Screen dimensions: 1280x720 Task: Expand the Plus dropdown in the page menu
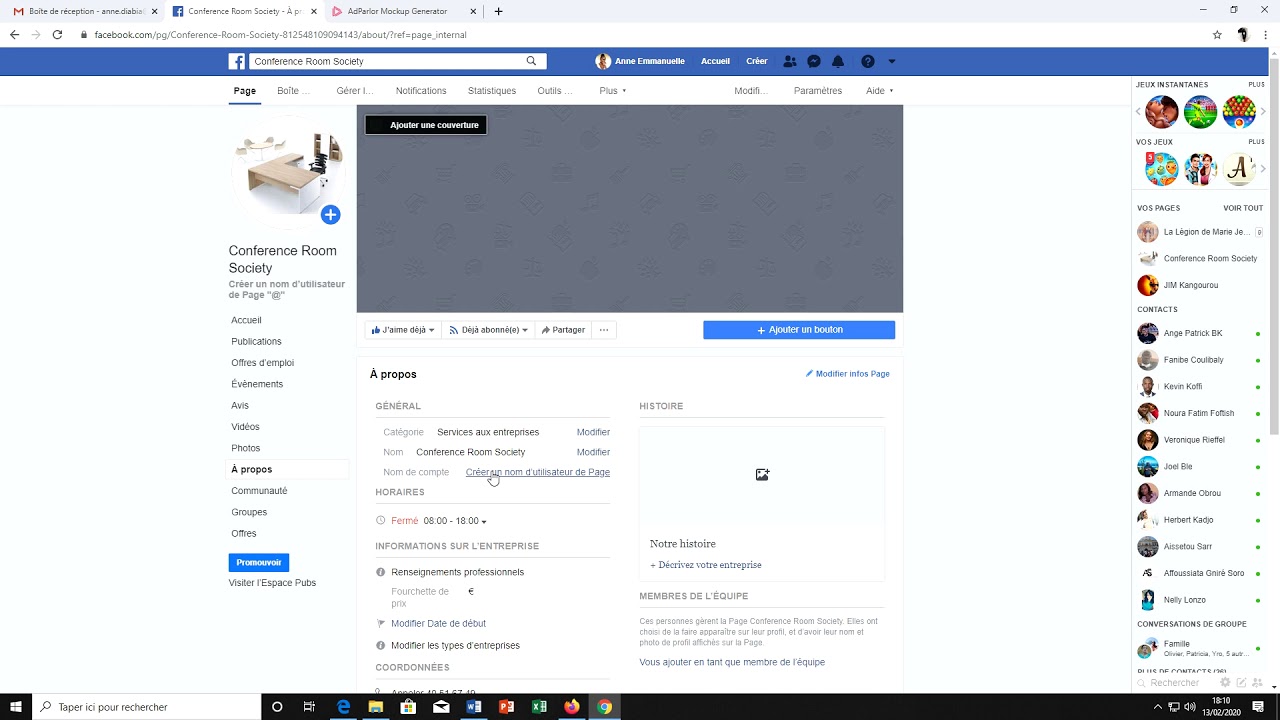point(613,91)
